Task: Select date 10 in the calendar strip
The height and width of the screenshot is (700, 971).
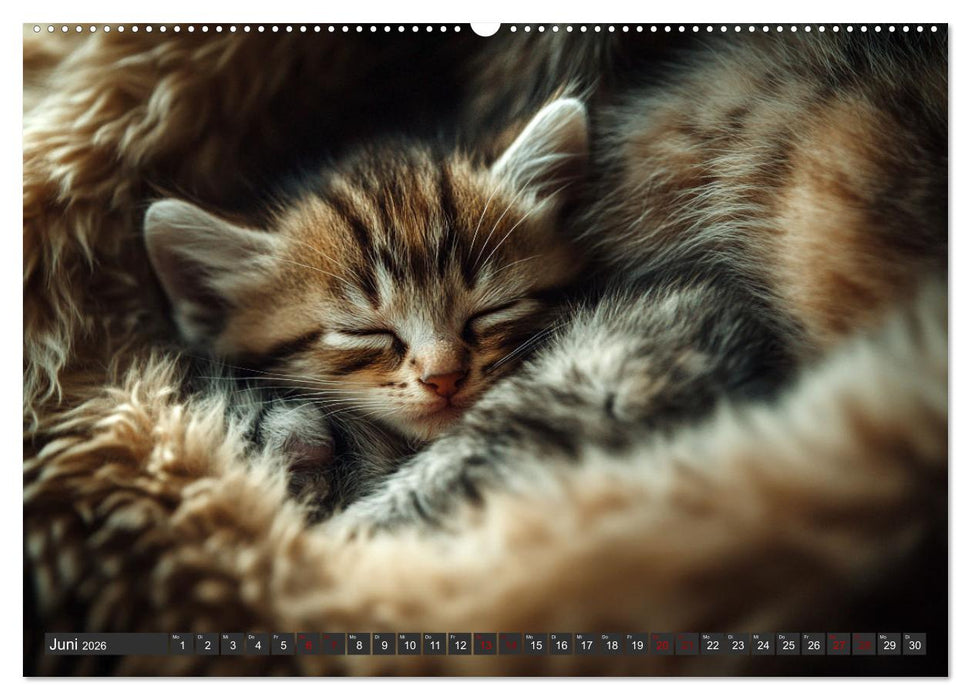Action: 409,645
